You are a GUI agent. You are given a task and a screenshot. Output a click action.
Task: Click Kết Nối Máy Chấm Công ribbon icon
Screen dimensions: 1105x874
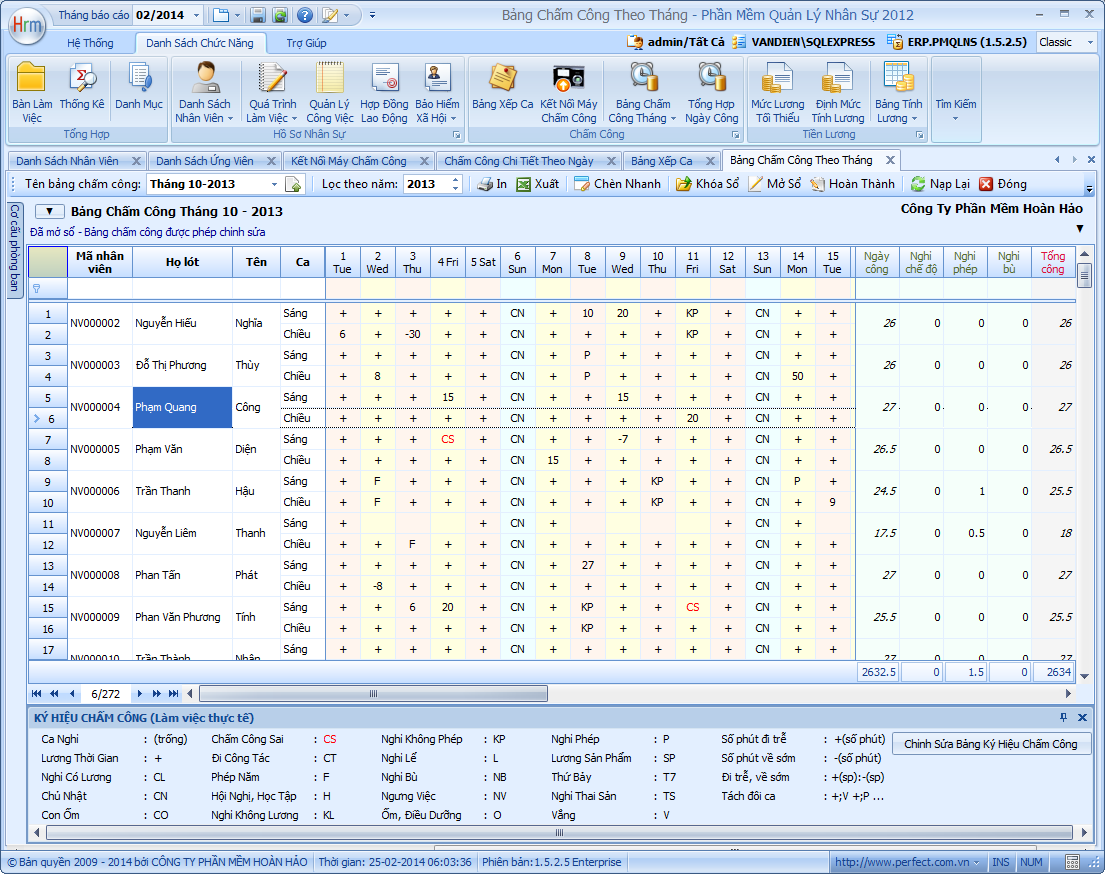point(569,92)
